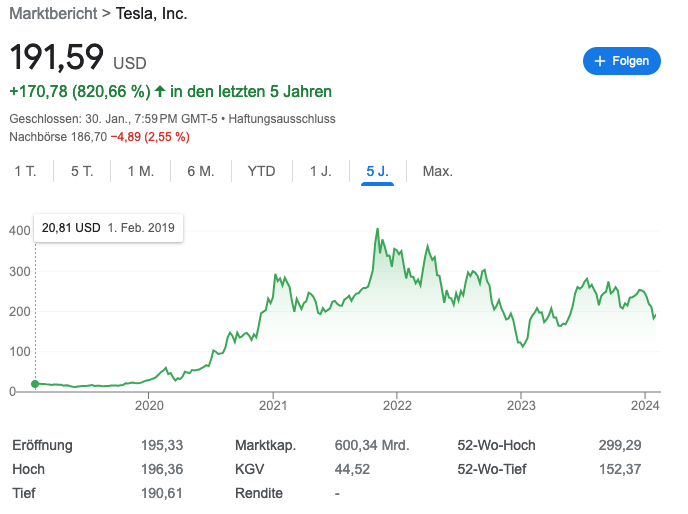Select the 1 T. time range tab

point(25,171)
